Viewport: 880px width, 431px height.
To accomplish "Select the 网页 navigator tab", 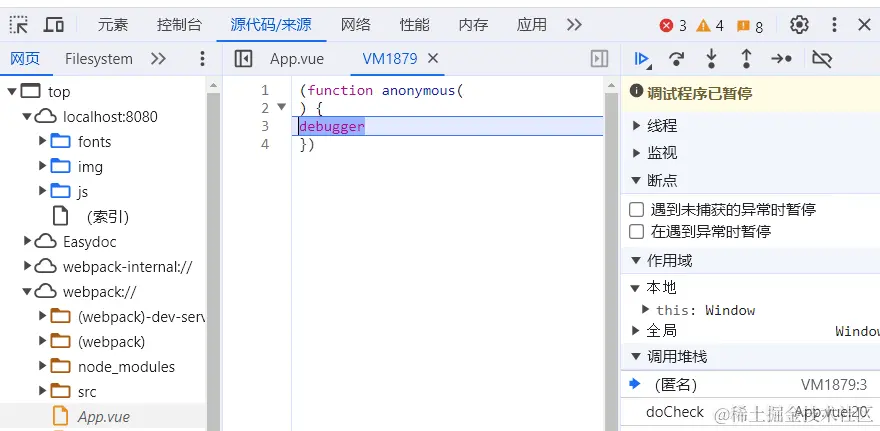I will click(25, 58).
